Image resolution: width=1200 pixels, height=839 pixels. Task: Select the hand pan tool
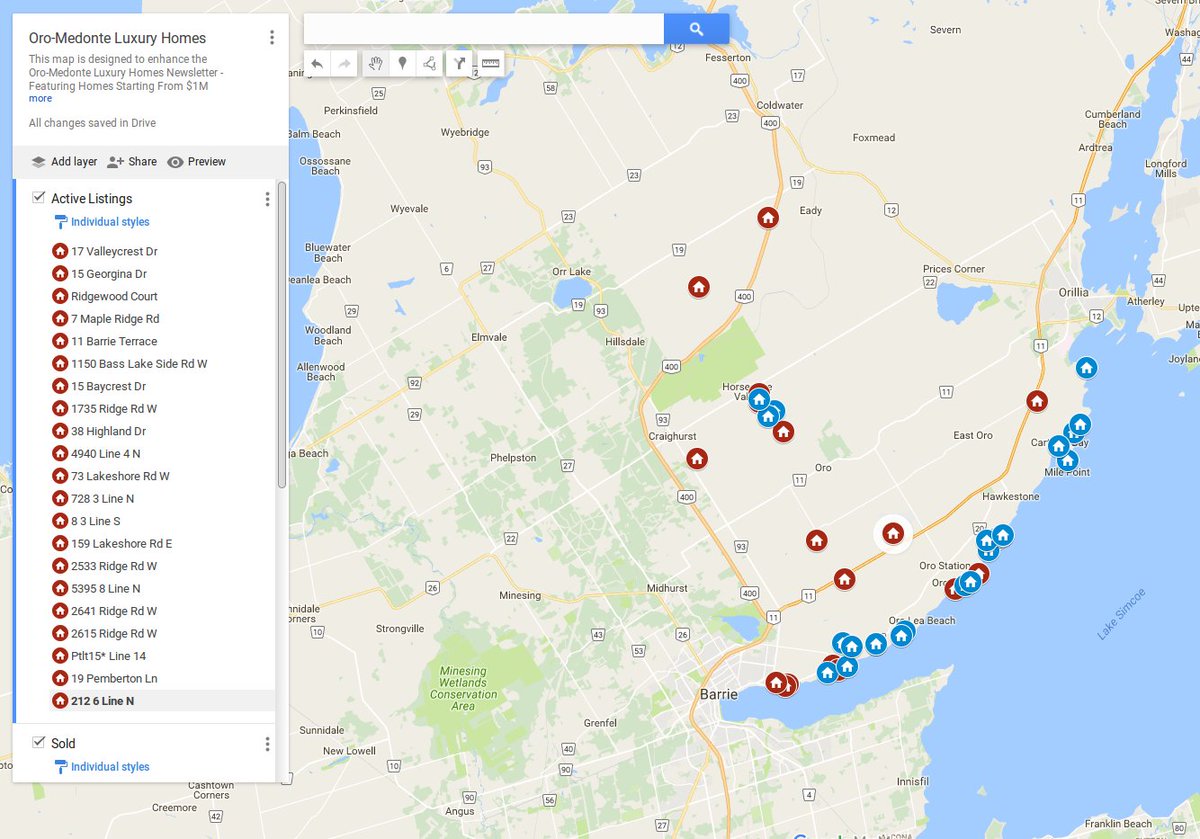pos(375,64)
